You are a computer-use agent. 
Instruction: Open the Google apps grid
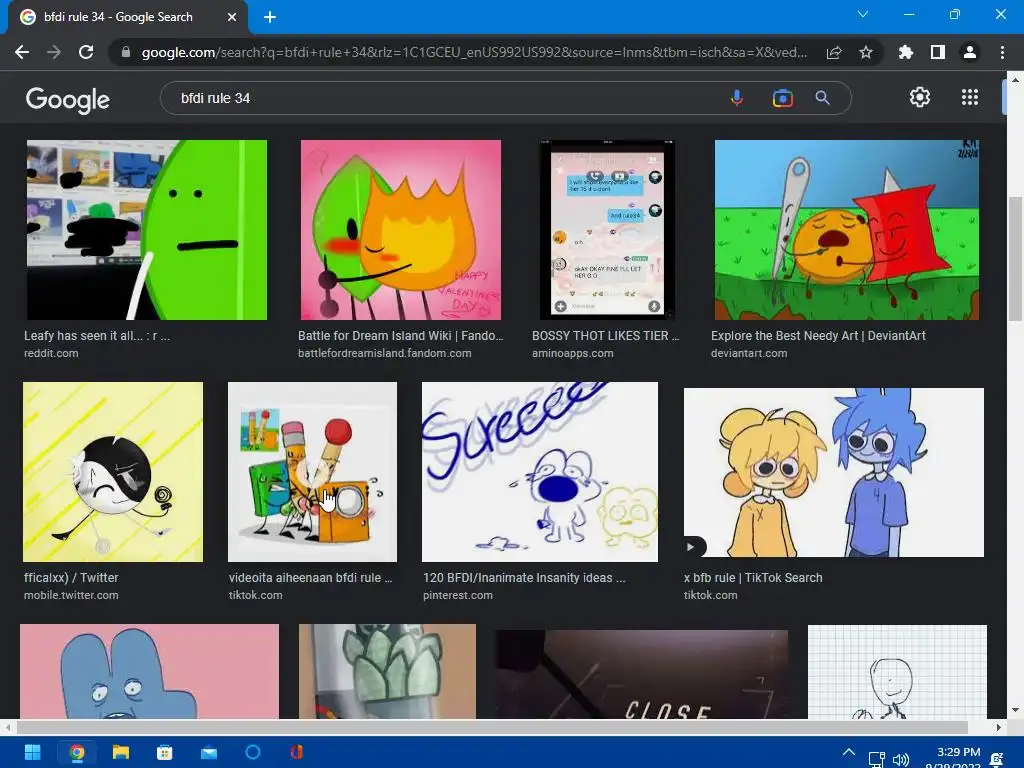[970, 97]
